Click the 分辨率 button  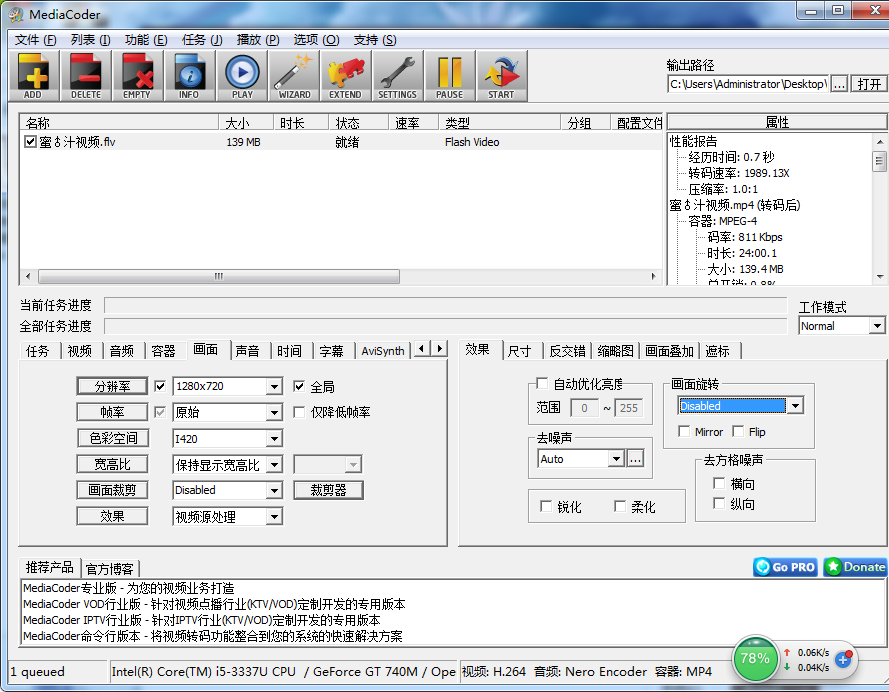click(112, 387)
